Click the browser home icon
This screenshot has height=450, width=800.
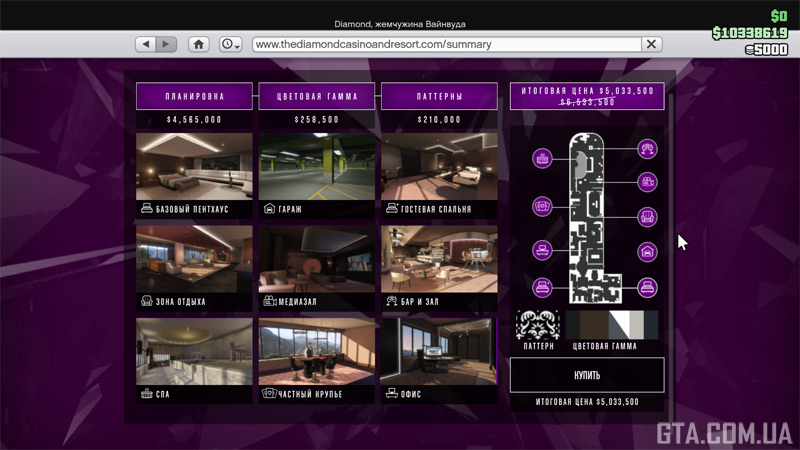(x=199, y=44)
